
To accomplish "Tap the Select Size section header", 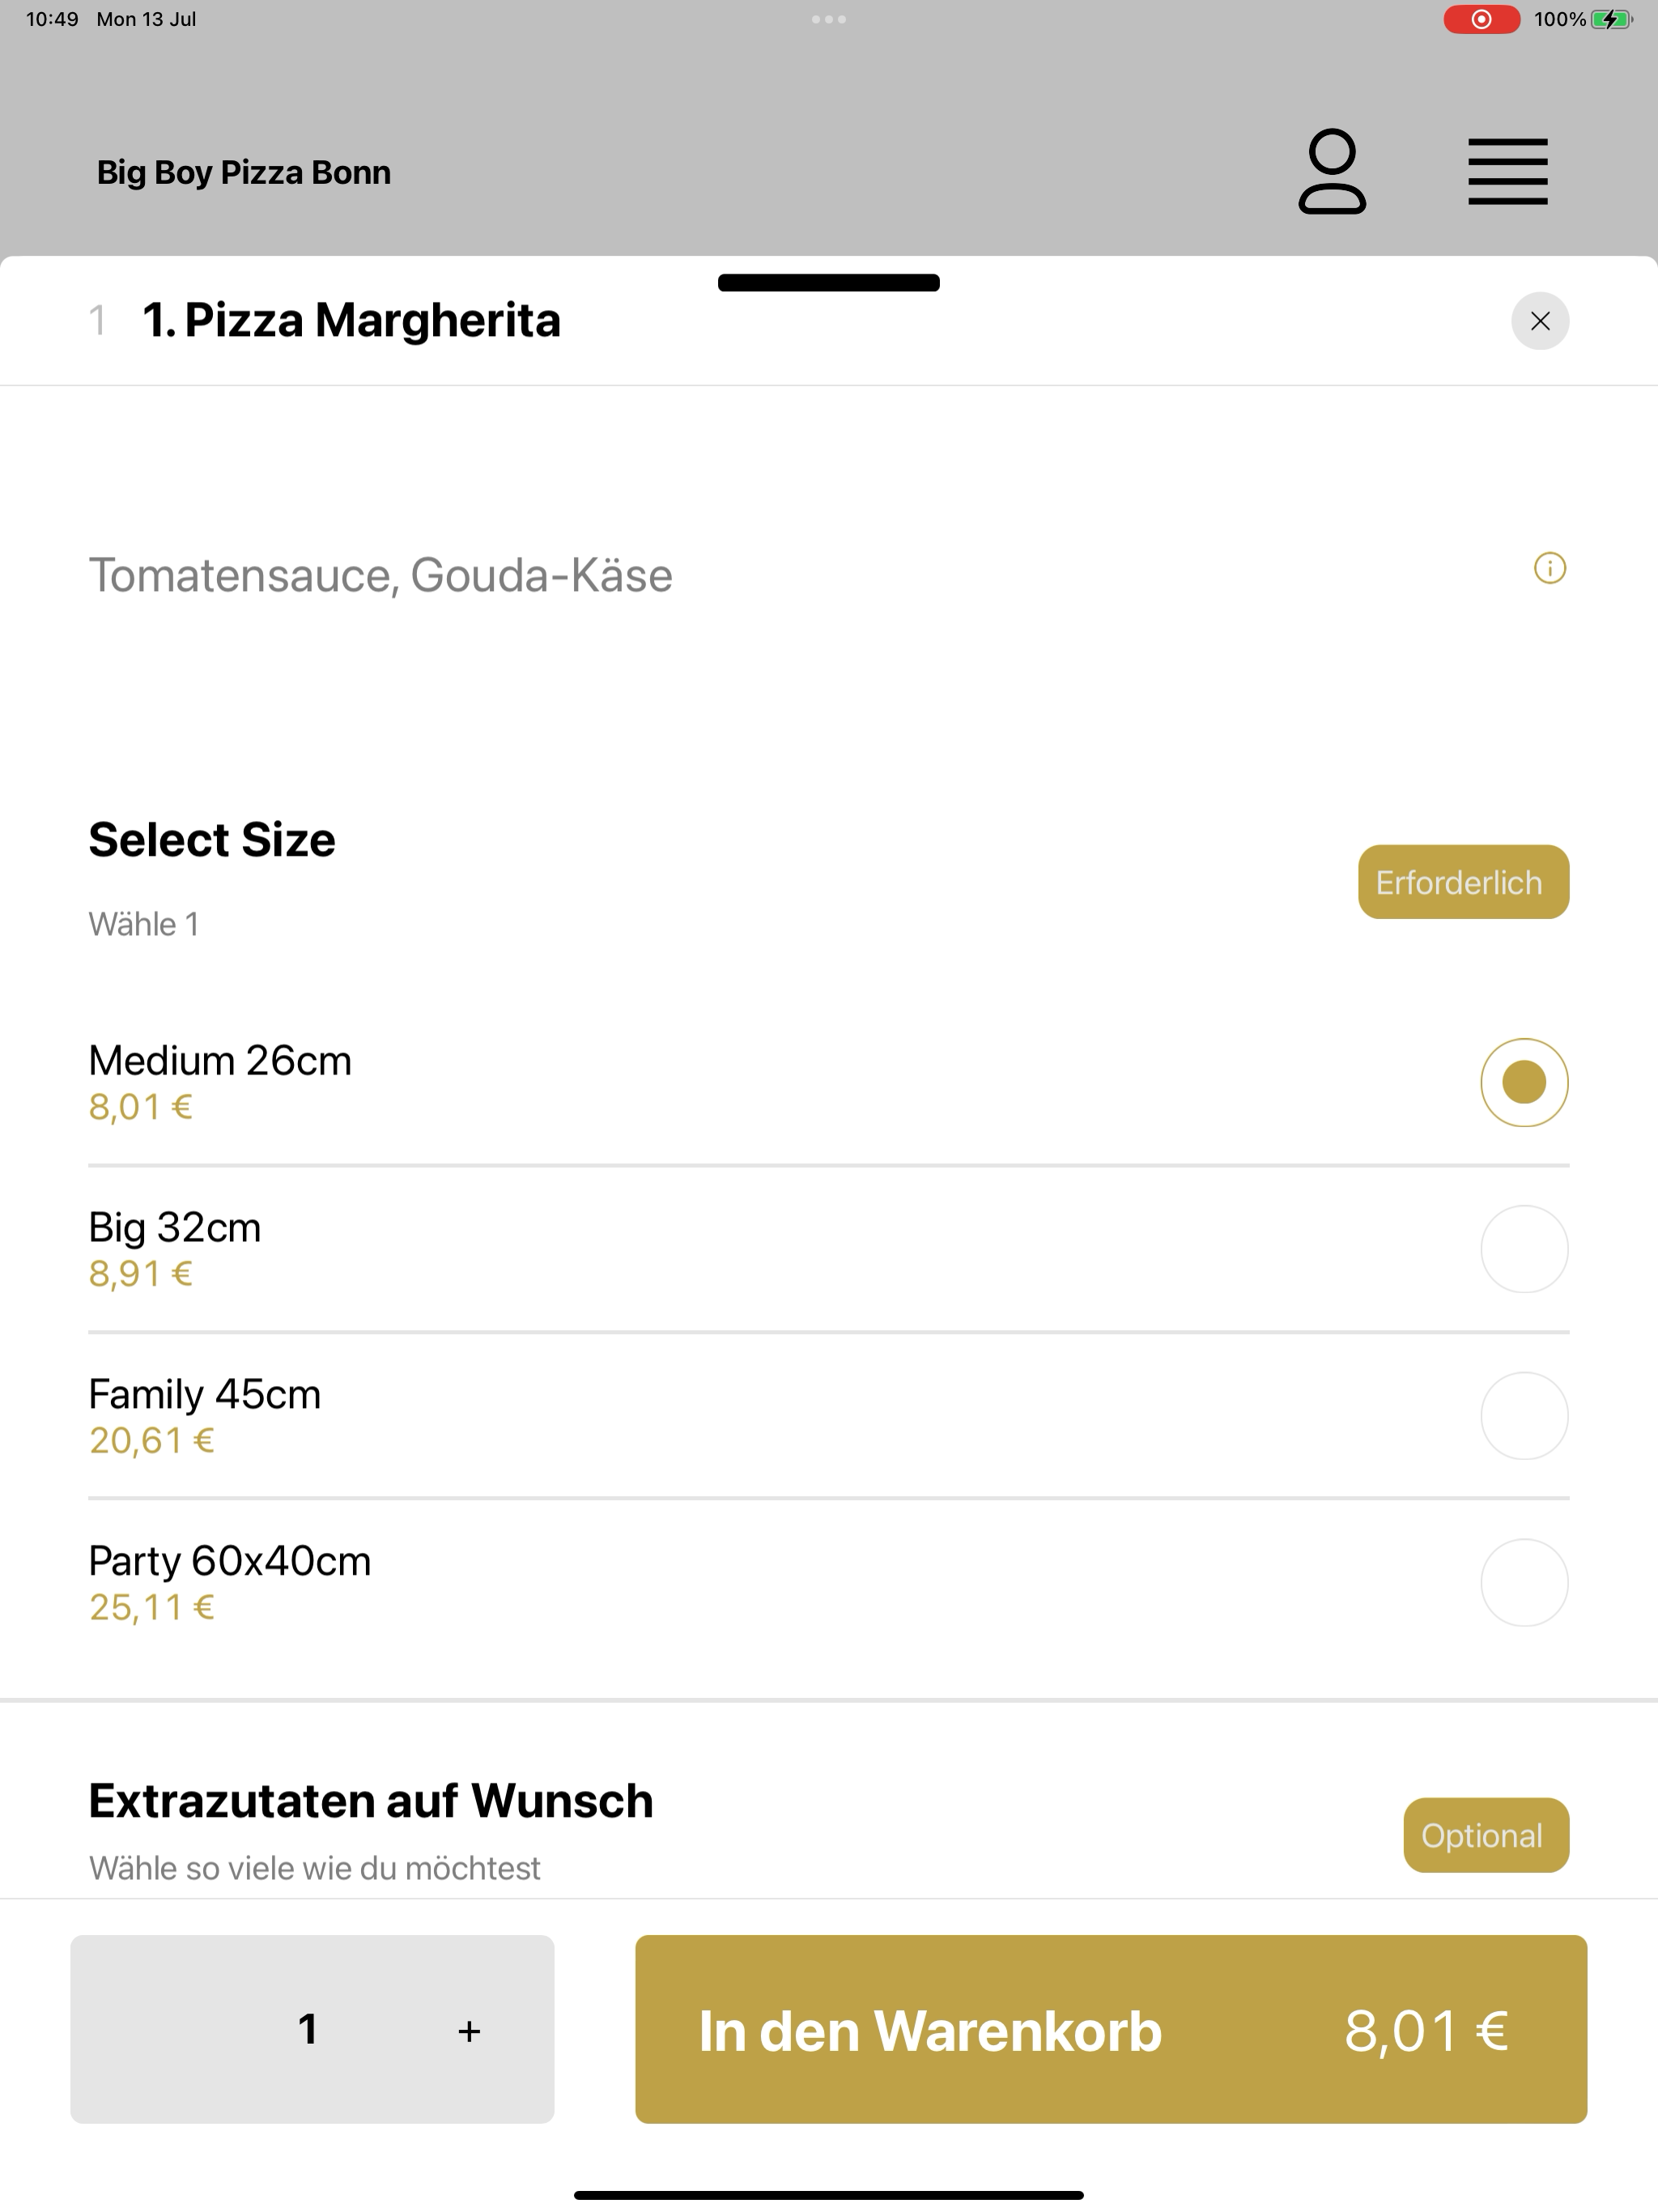I will tap(212, 840).
